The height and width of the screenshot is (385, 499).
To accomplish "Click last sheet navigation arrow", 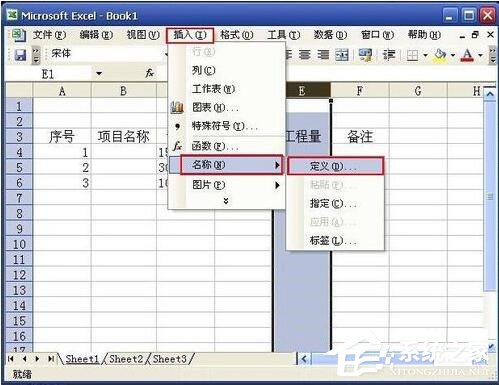I will [51, 359].
